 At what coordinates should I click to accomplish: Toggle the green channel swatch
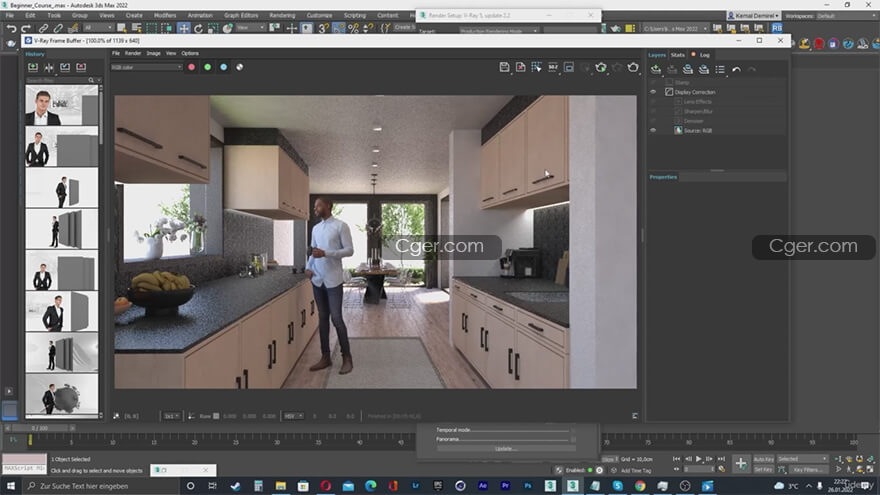(208, 67)
